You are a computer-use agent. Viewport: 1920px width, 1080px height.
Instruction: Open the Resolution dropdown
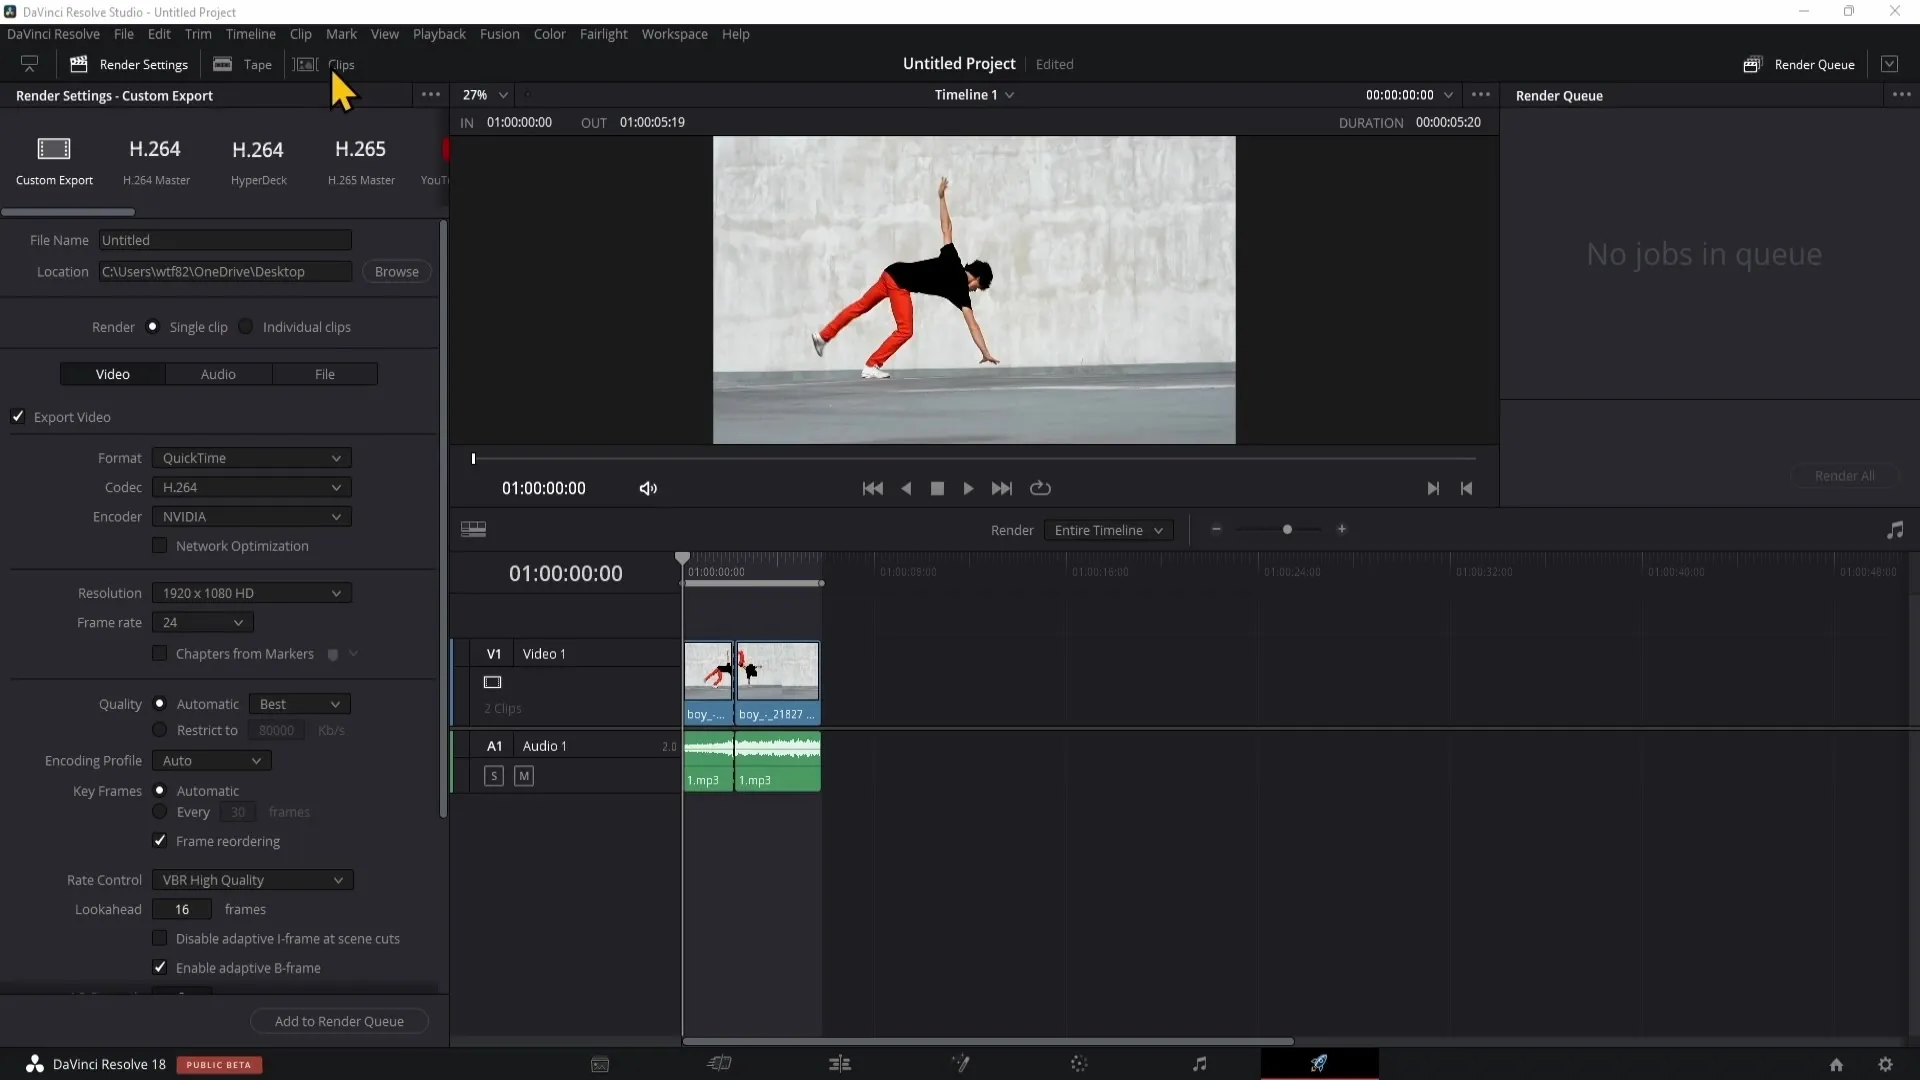tap(252, 593)
